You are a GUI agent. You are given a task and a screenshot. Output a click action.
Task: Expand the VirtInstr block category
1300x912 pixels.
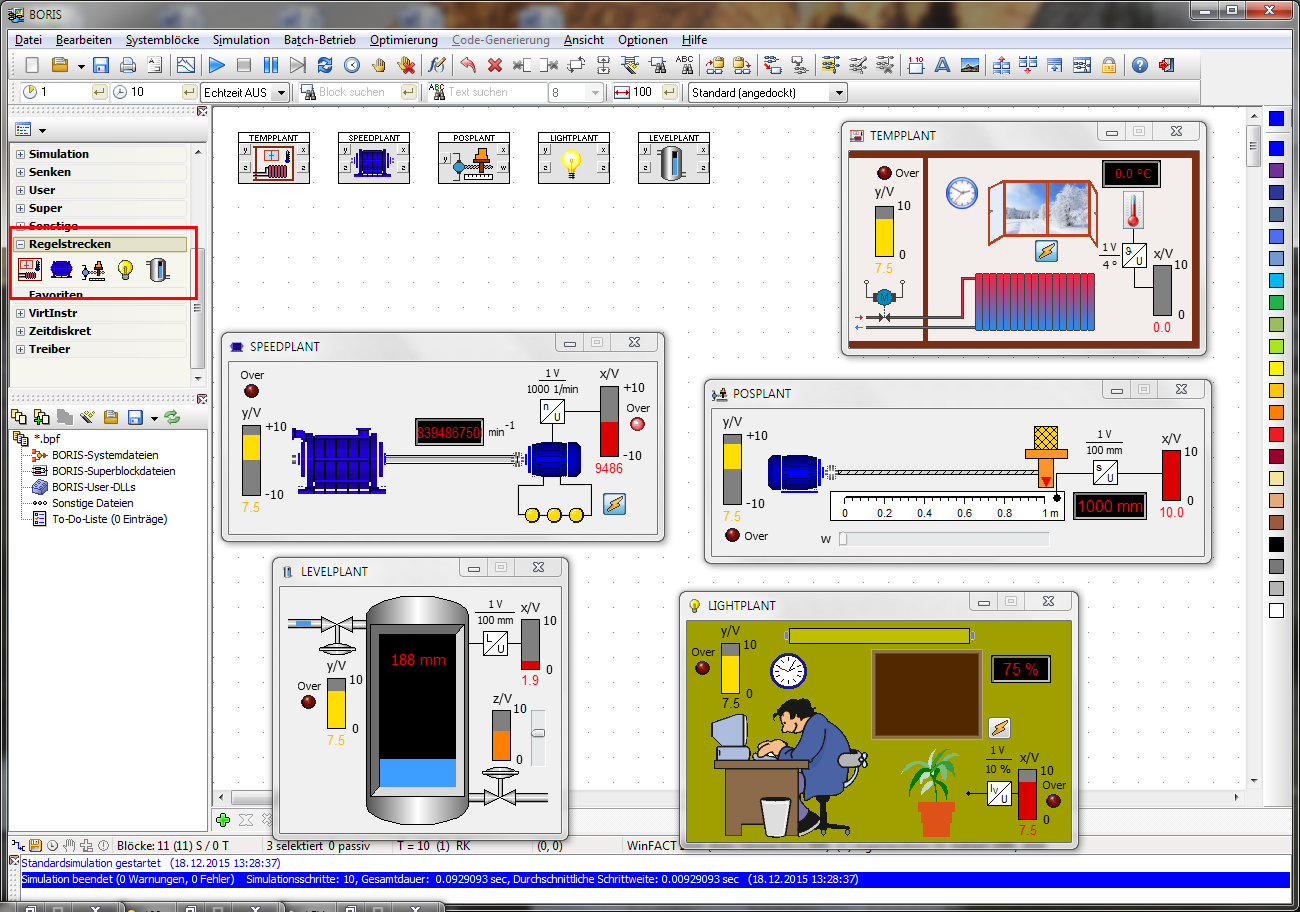21,313
